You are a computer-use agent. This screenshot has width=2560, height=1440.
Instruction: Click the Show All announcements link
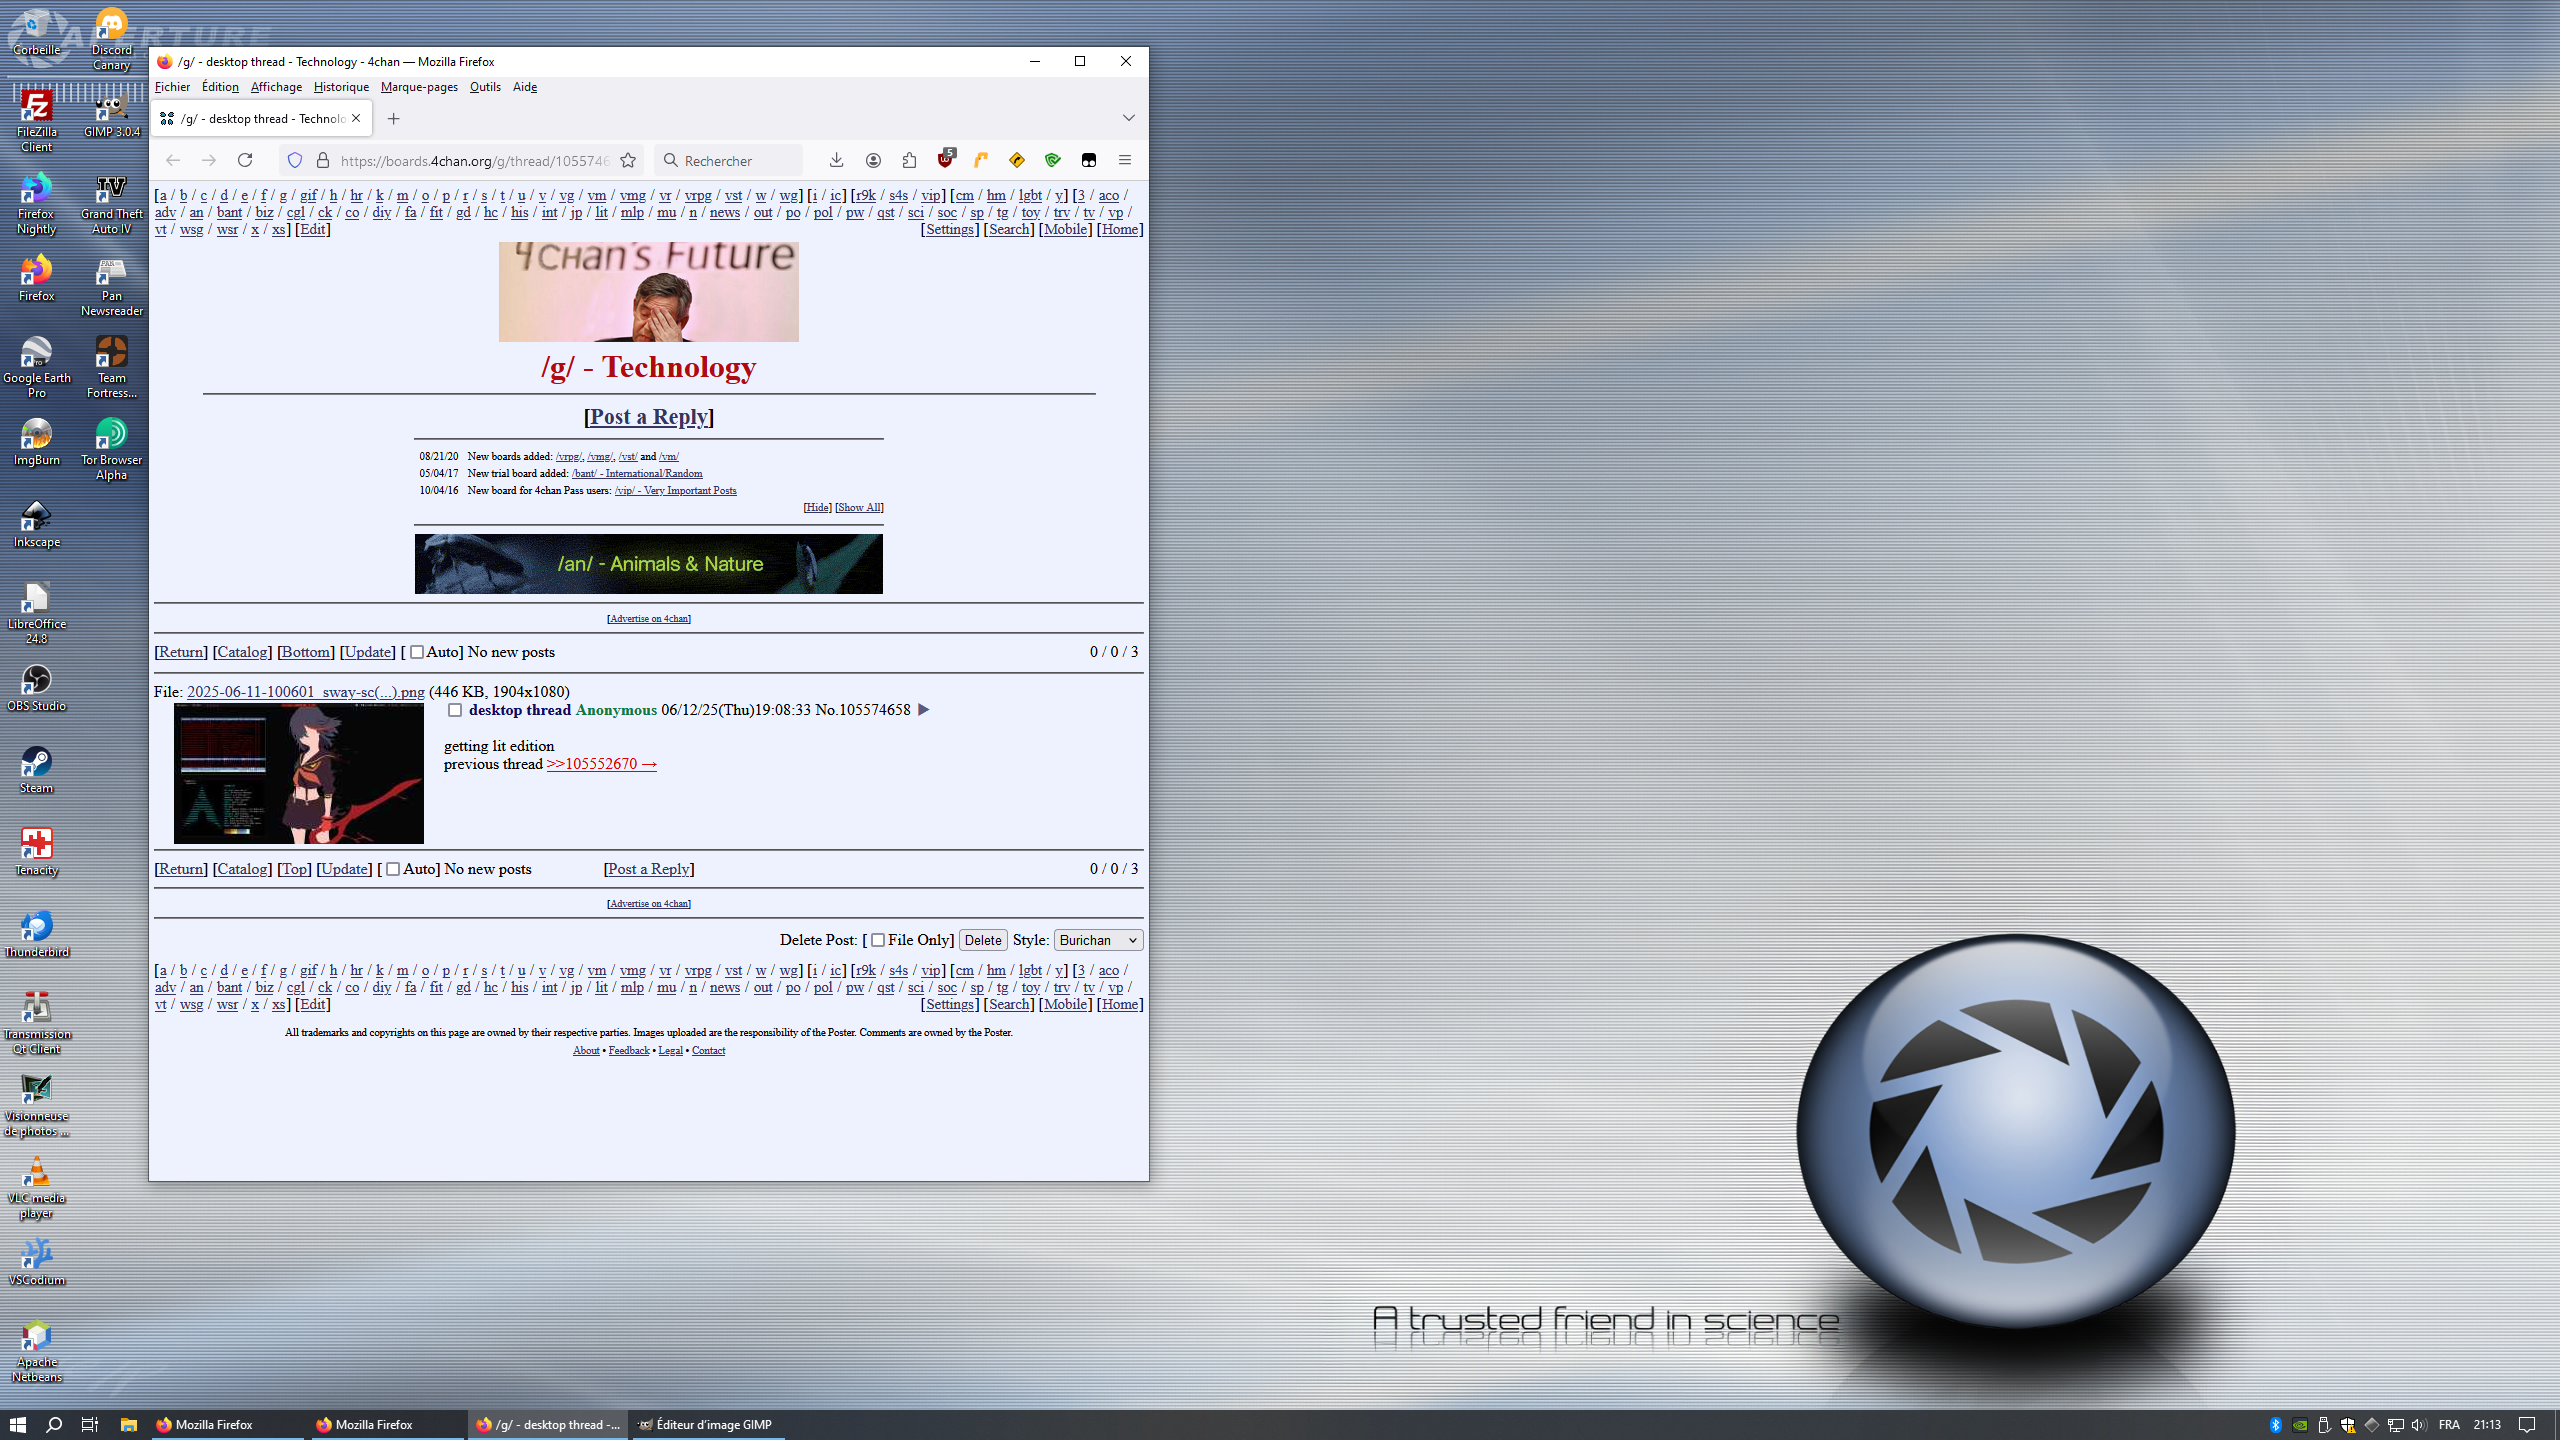(859, 508)
